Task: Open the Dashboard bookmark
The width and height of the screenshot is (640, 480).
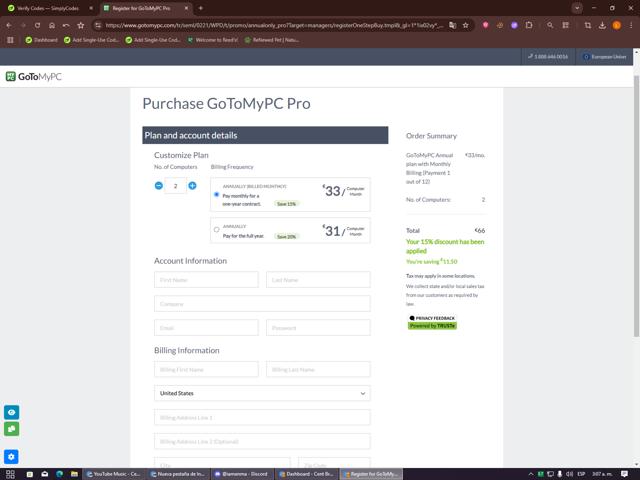Action: coord(41,40)
